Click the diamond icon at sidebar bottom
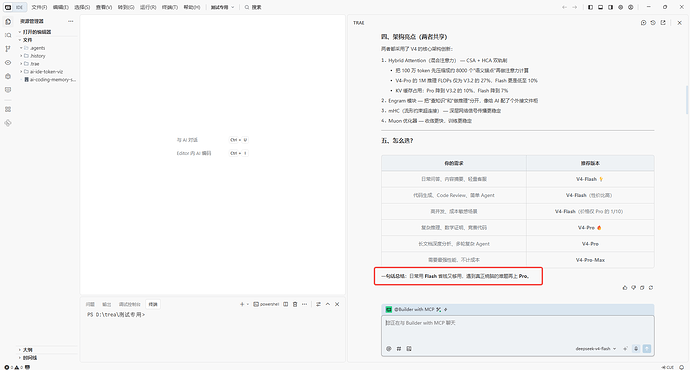This screenshot has width=690, height=370. pyautogui.click(x=8, y=123)
